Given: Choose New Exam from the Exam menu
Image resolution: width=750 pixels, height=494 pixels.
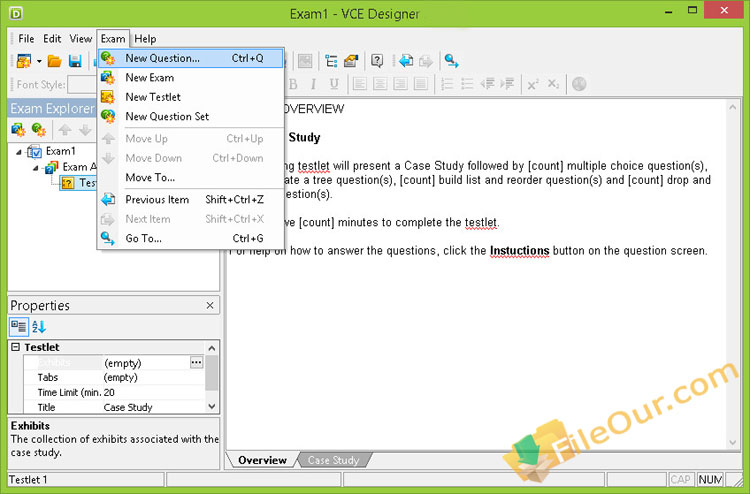Looking at the screenshot, I should pos(191,77).
